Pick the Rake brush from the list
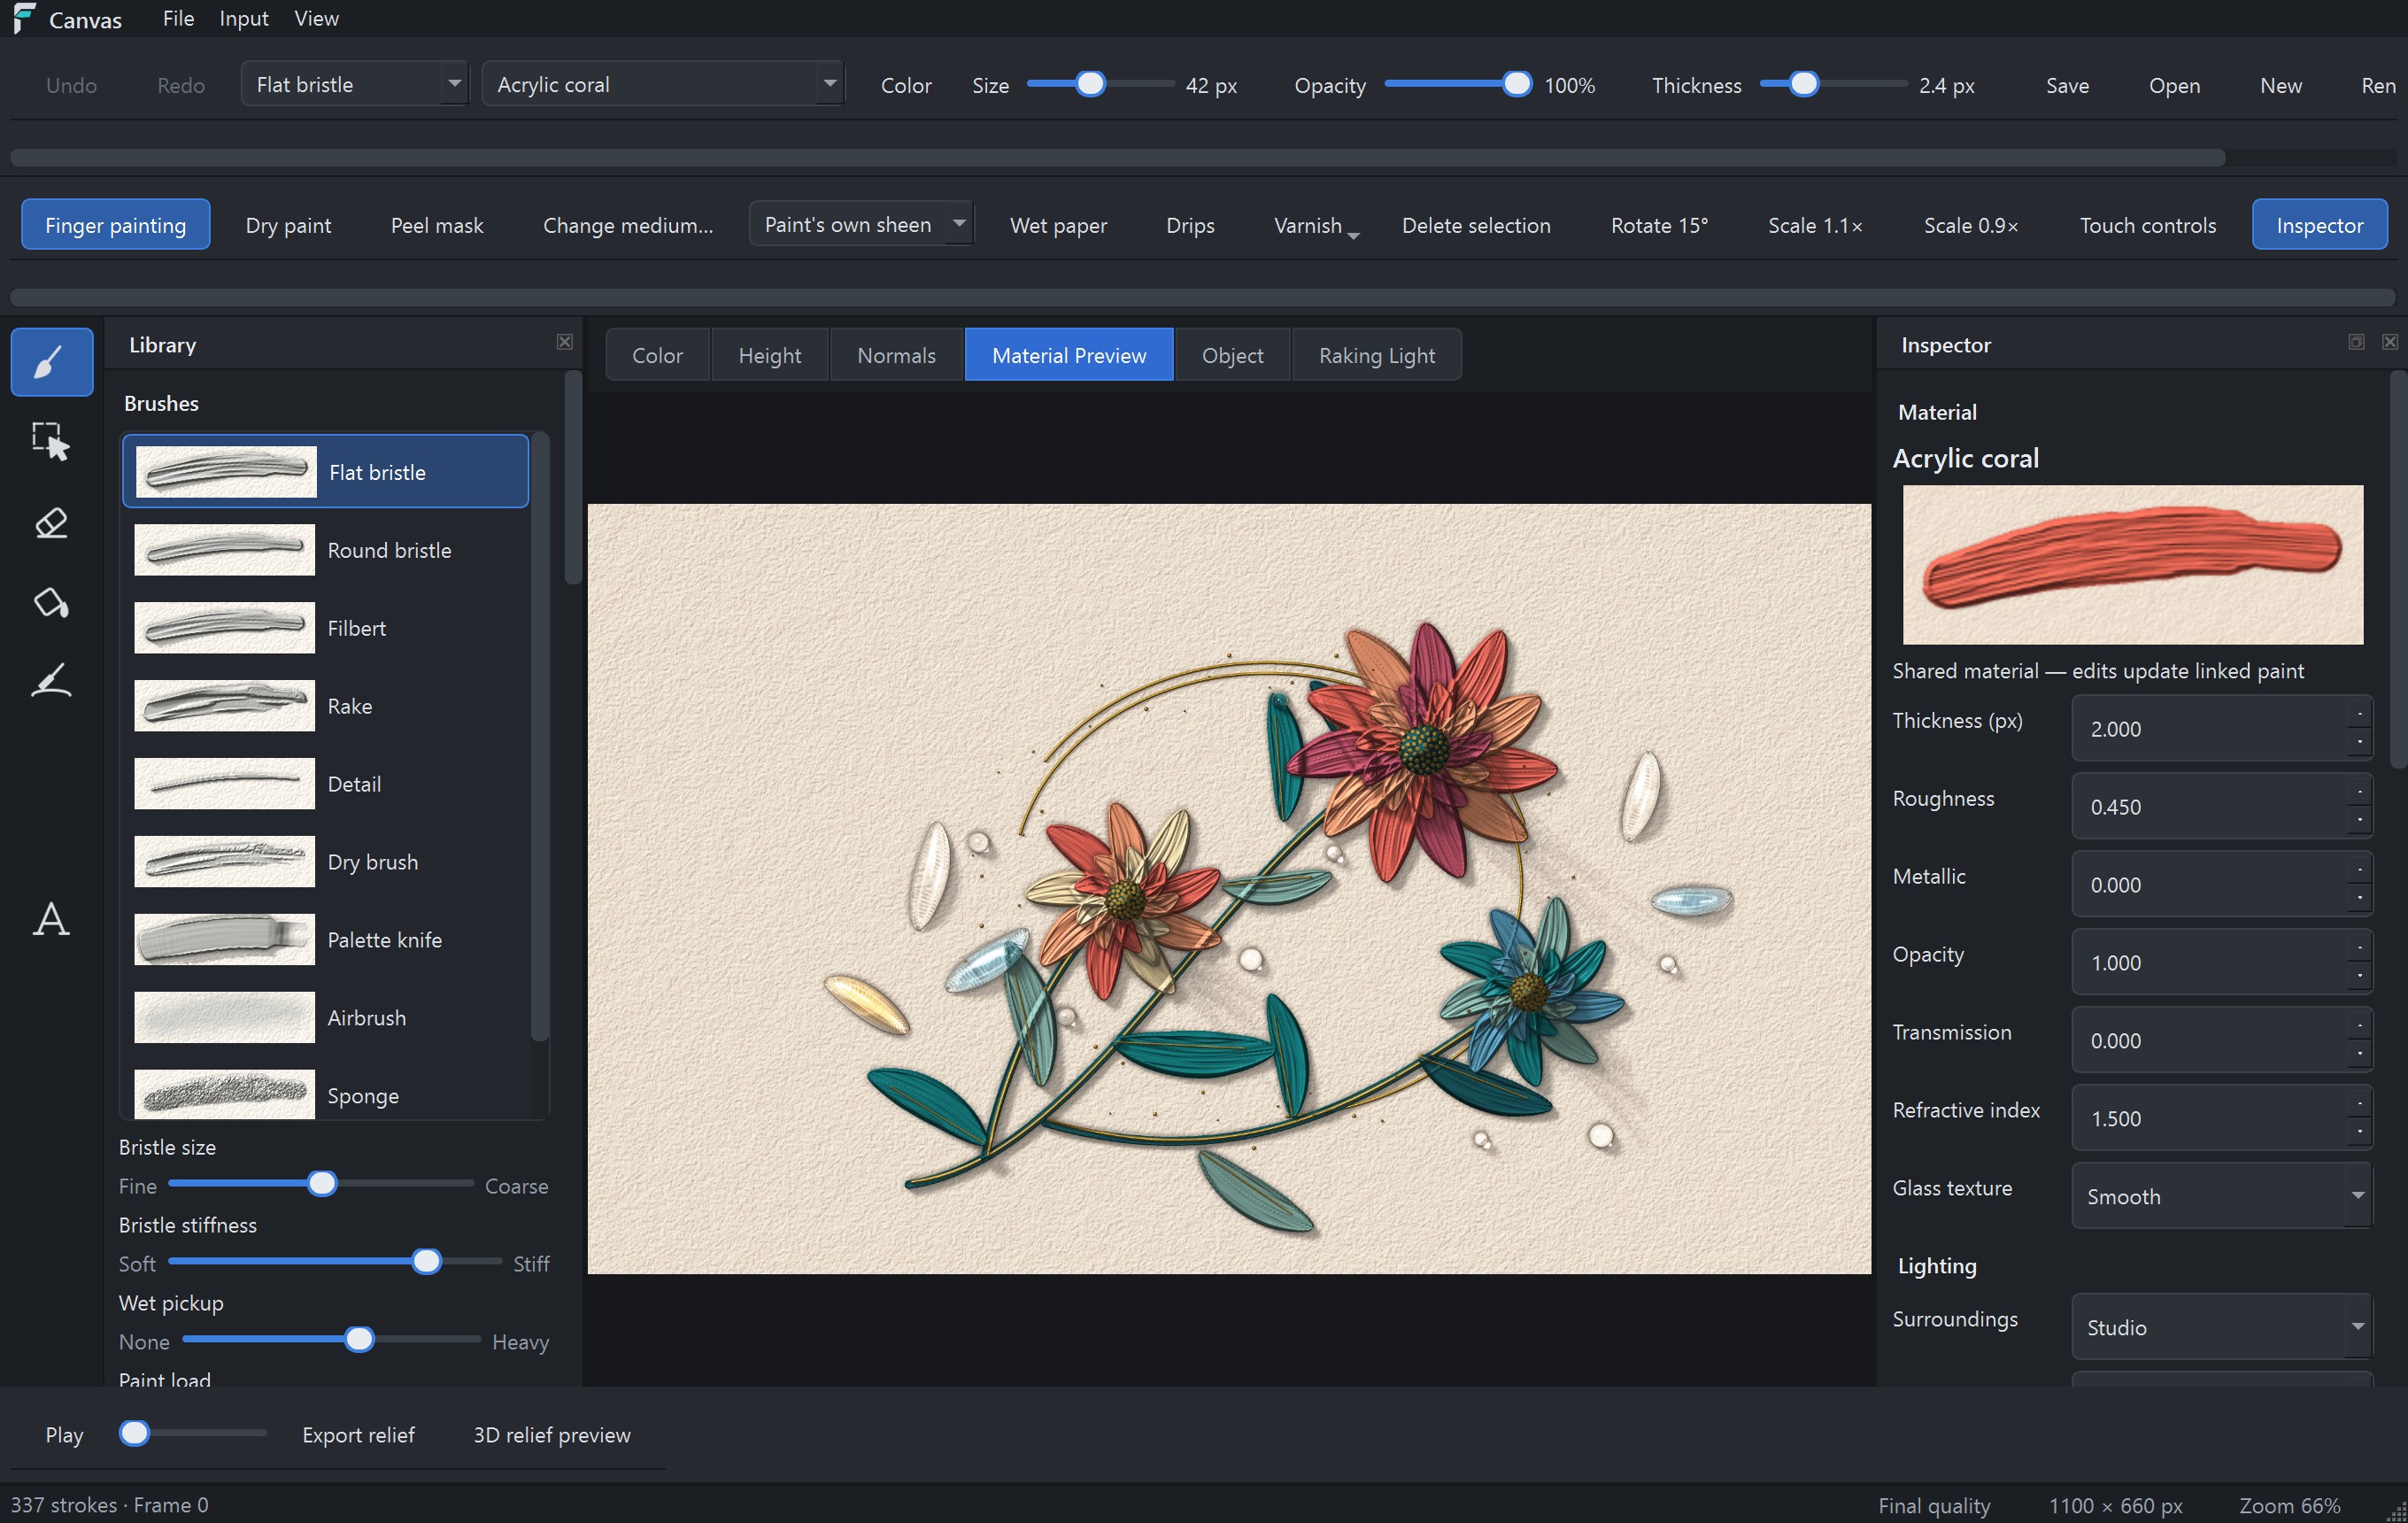Viewport: 2408px width, 1523px height. [x=326, y=706]
